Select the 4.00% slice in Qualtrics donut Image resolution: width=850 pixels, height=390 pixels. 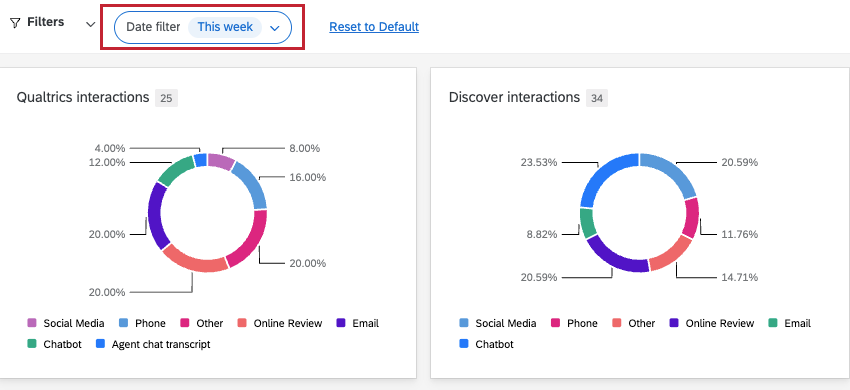tap(201, 160)
